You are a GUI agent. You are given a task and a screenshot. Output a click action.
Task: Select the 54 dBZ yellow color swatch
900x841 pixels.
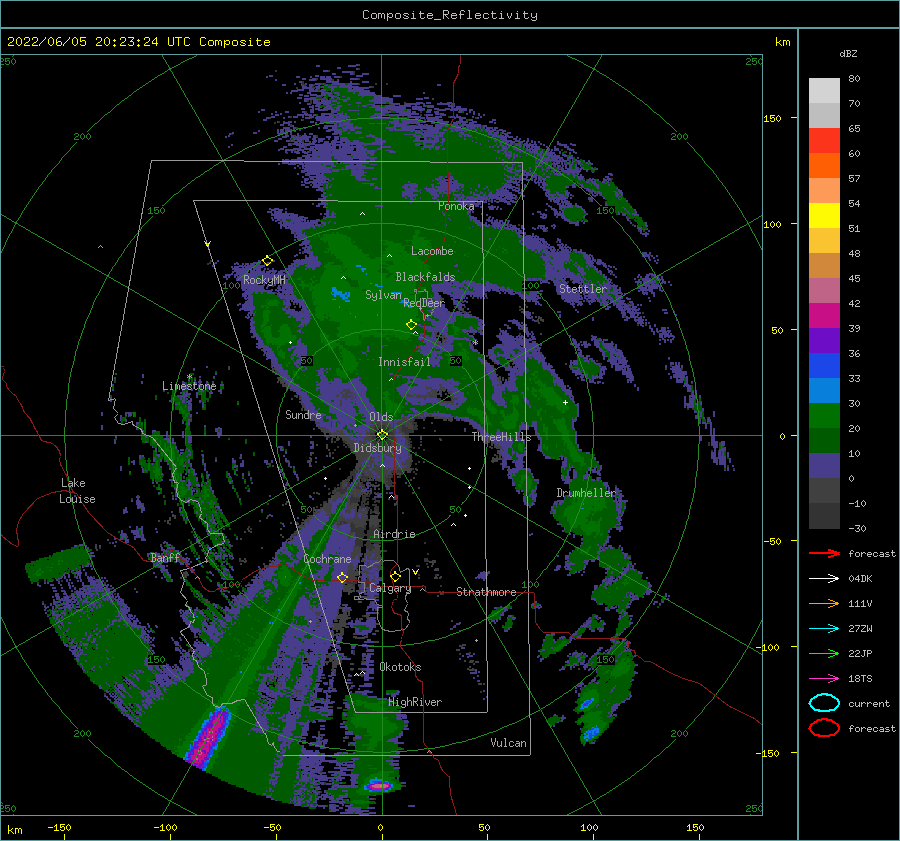coord(824,215)
